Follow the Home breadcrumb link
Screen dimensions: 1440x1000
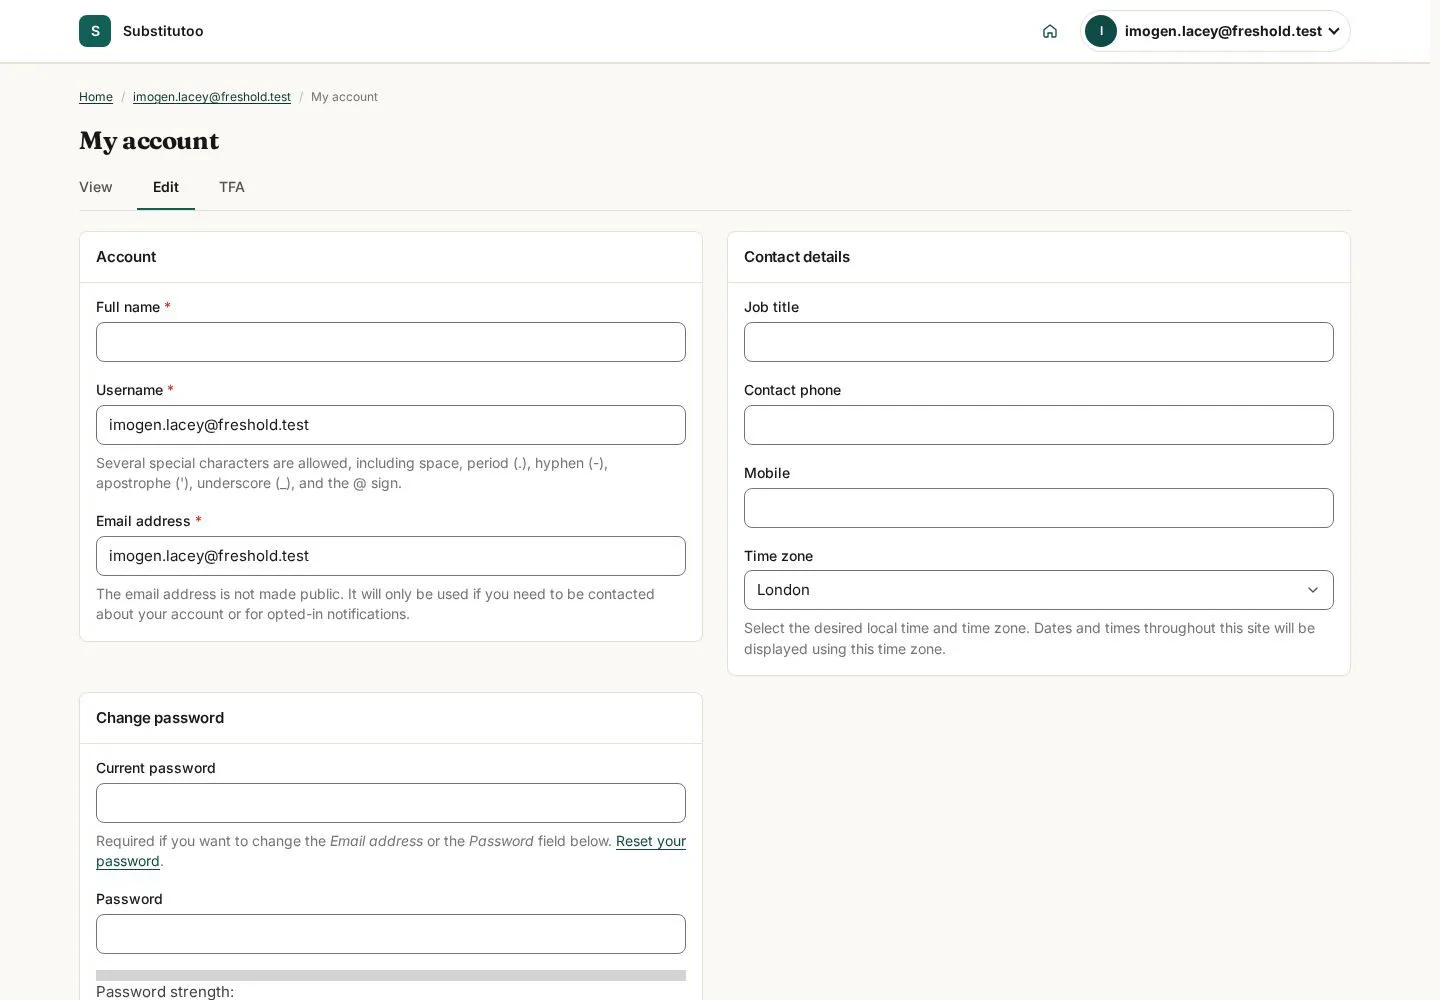(x=96, y=97)
